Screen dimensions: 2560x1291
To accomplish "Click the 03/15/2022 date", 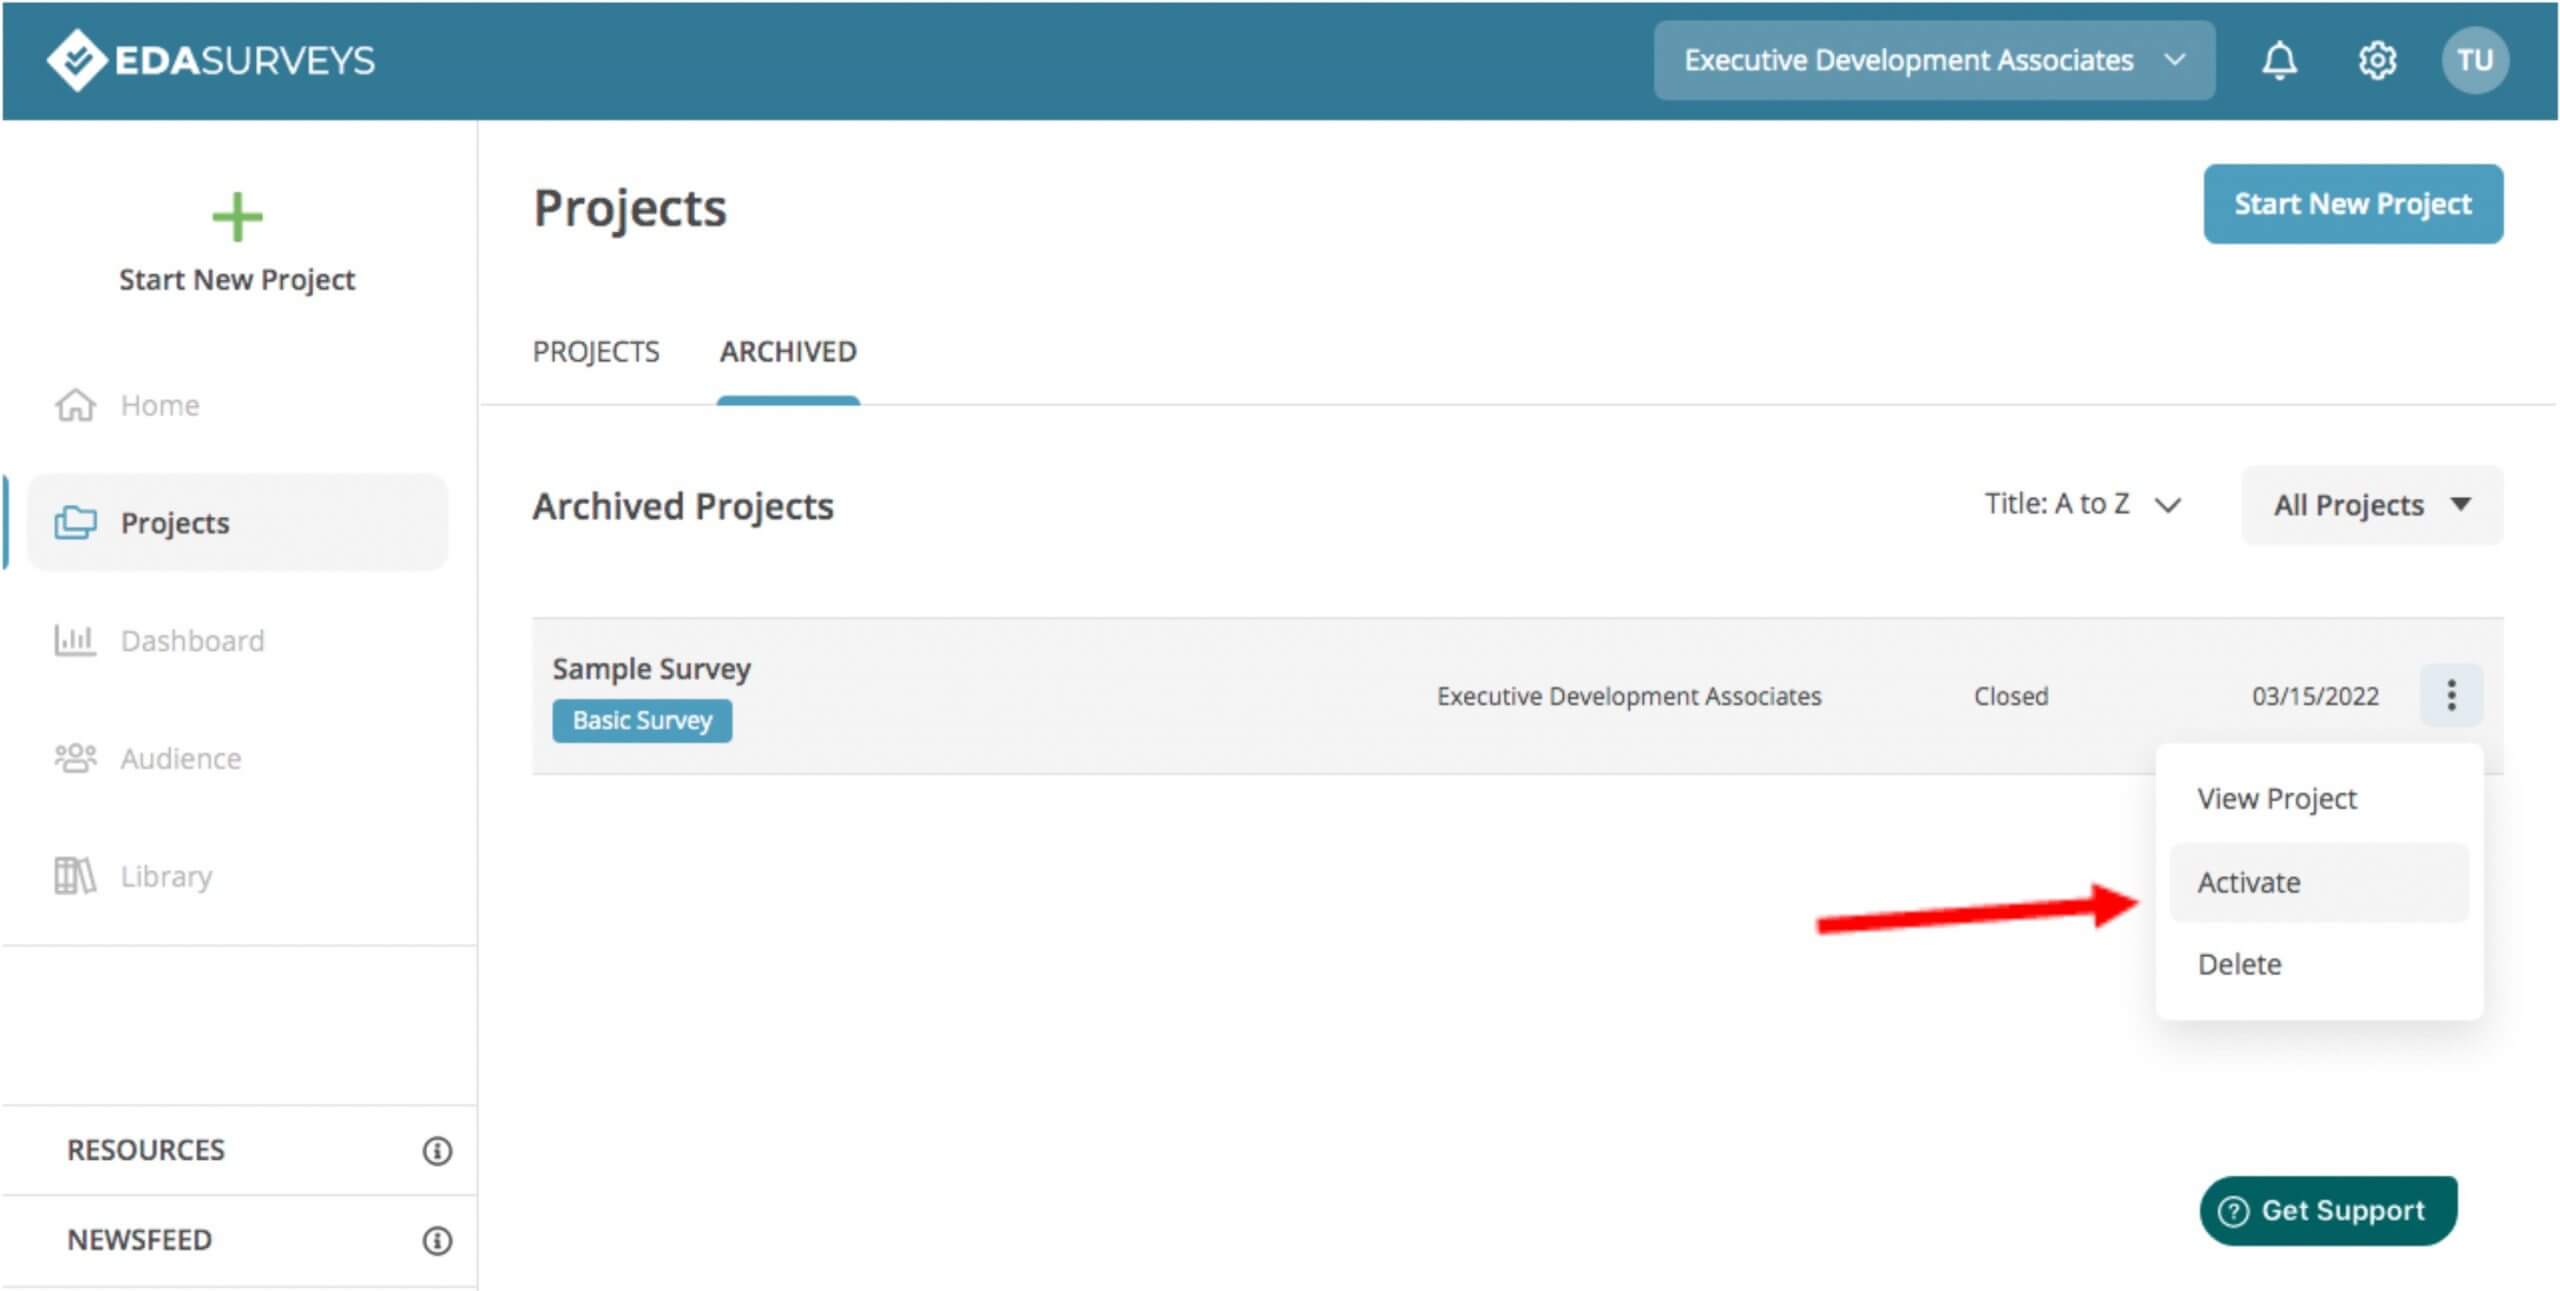I will coord(2315,696).
